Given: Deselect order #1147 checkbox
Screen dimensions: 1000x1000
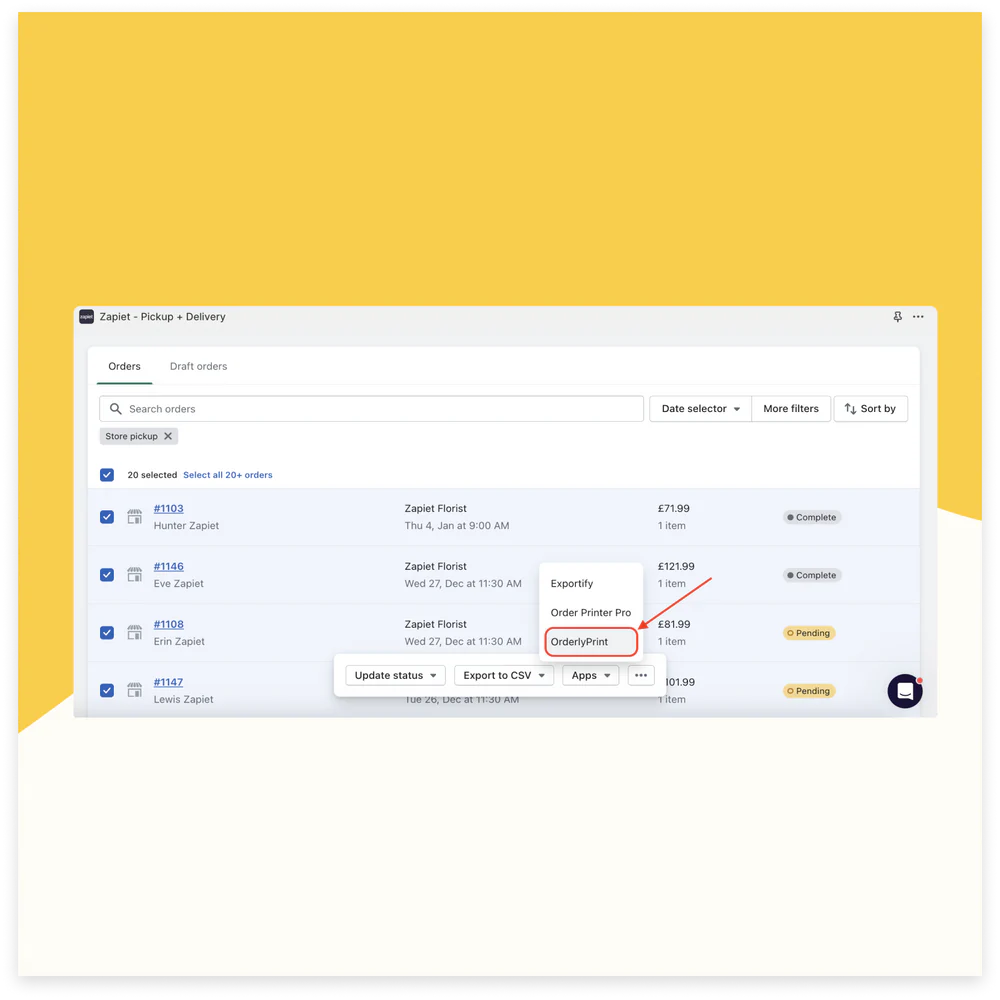Looking at the screenshot, I should pos(107,690).
